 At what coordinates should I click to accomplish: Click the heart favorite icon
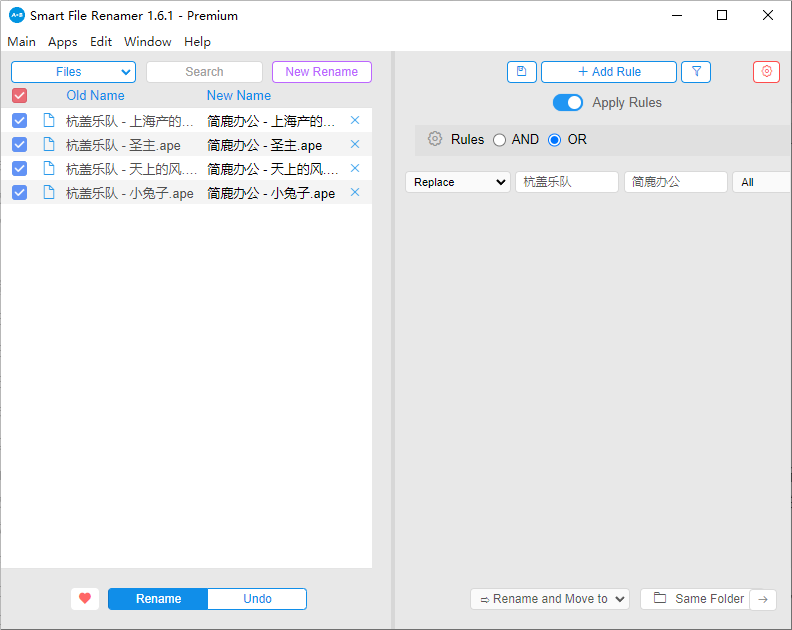pyautogui.click(x=85, y=599)
